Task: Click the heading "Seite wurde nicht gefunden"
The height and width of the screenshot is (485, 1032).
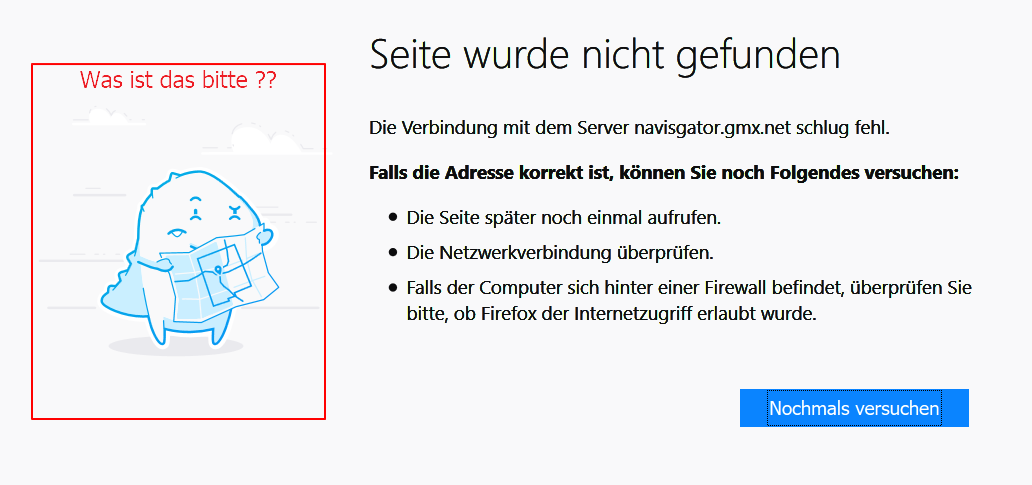Action: [x=604, y=54]
